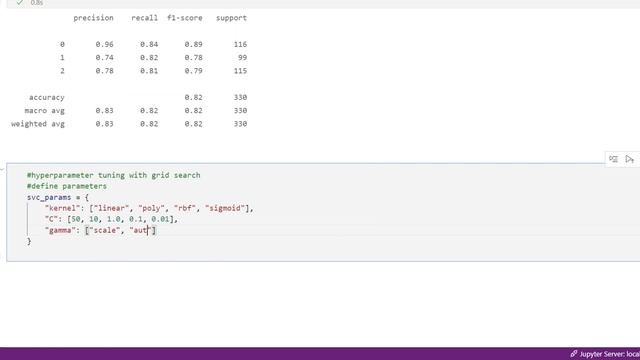Click the "poly" string in kernel list
Viewport: 640px width, 360px height.
coord(151,208)
